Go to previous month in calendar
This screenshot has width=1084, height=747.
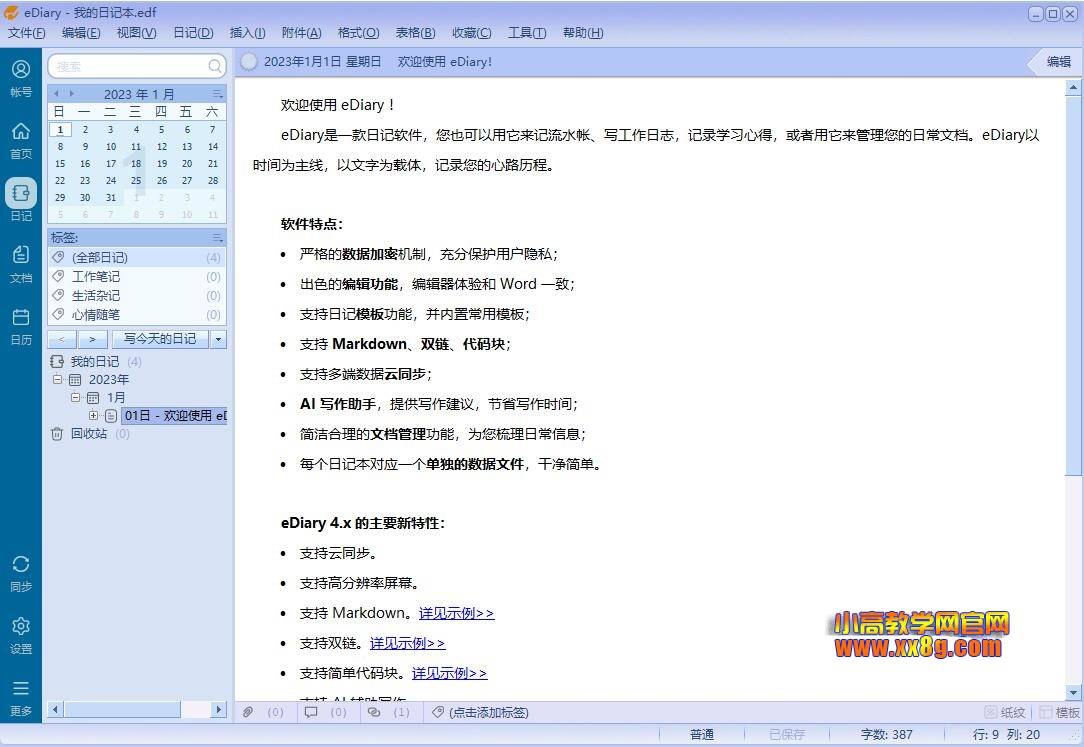[56, 93]
